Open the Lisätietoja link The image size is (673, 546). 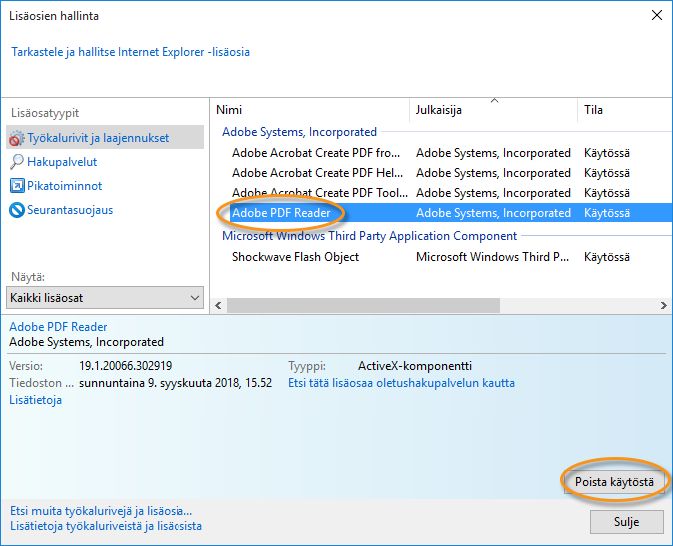click(35, 400)
